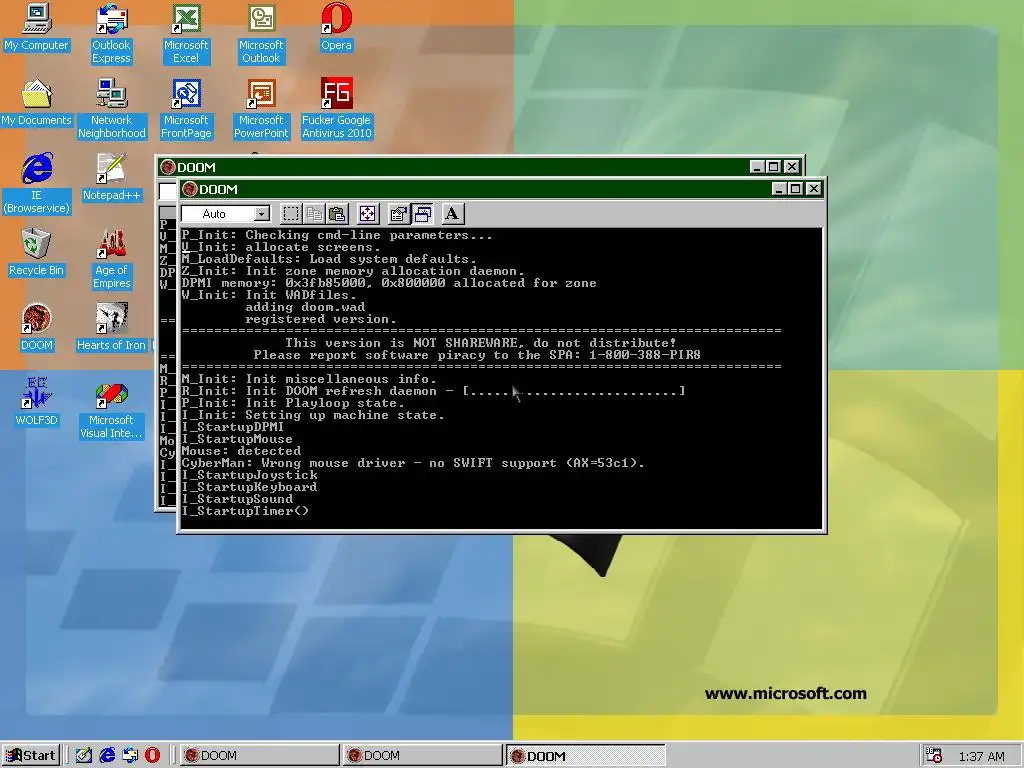Viewport: 1024px width, 768px height.
Task: Launch Outlook Express from the quick launch bar
Action: (130, 756)
